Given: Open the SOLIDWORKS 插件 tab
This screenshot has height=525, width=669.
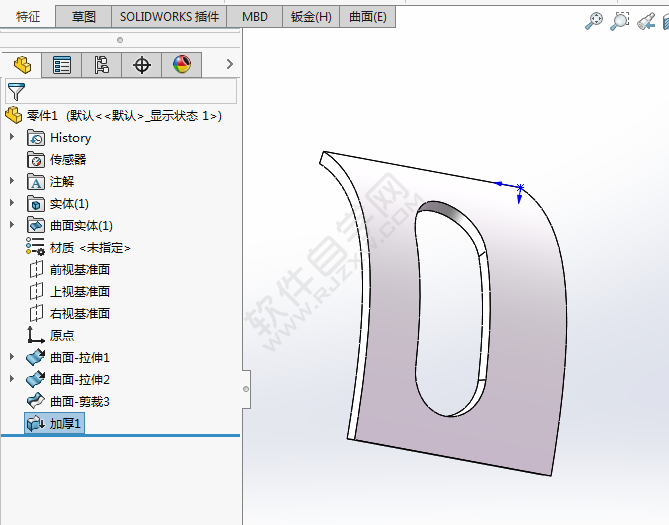Looking at the screenshot, I should pyautogui.click(x=169, y=17).
